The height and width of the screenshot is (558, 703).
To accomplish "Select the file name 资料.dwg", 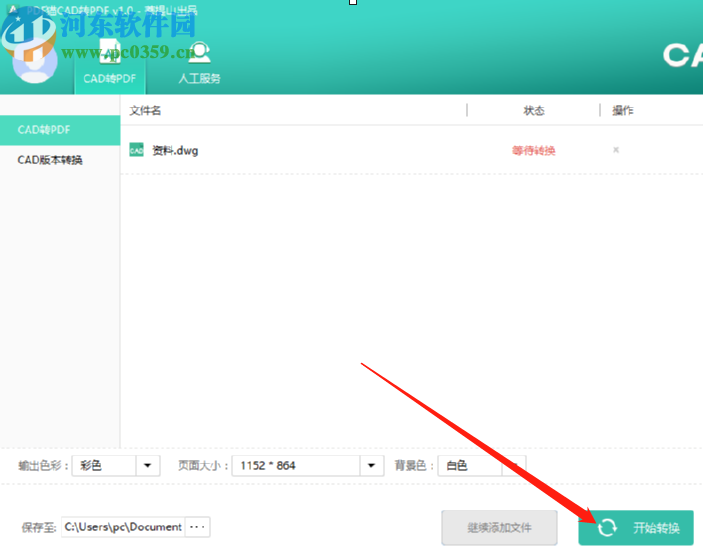I will (175, 151).
